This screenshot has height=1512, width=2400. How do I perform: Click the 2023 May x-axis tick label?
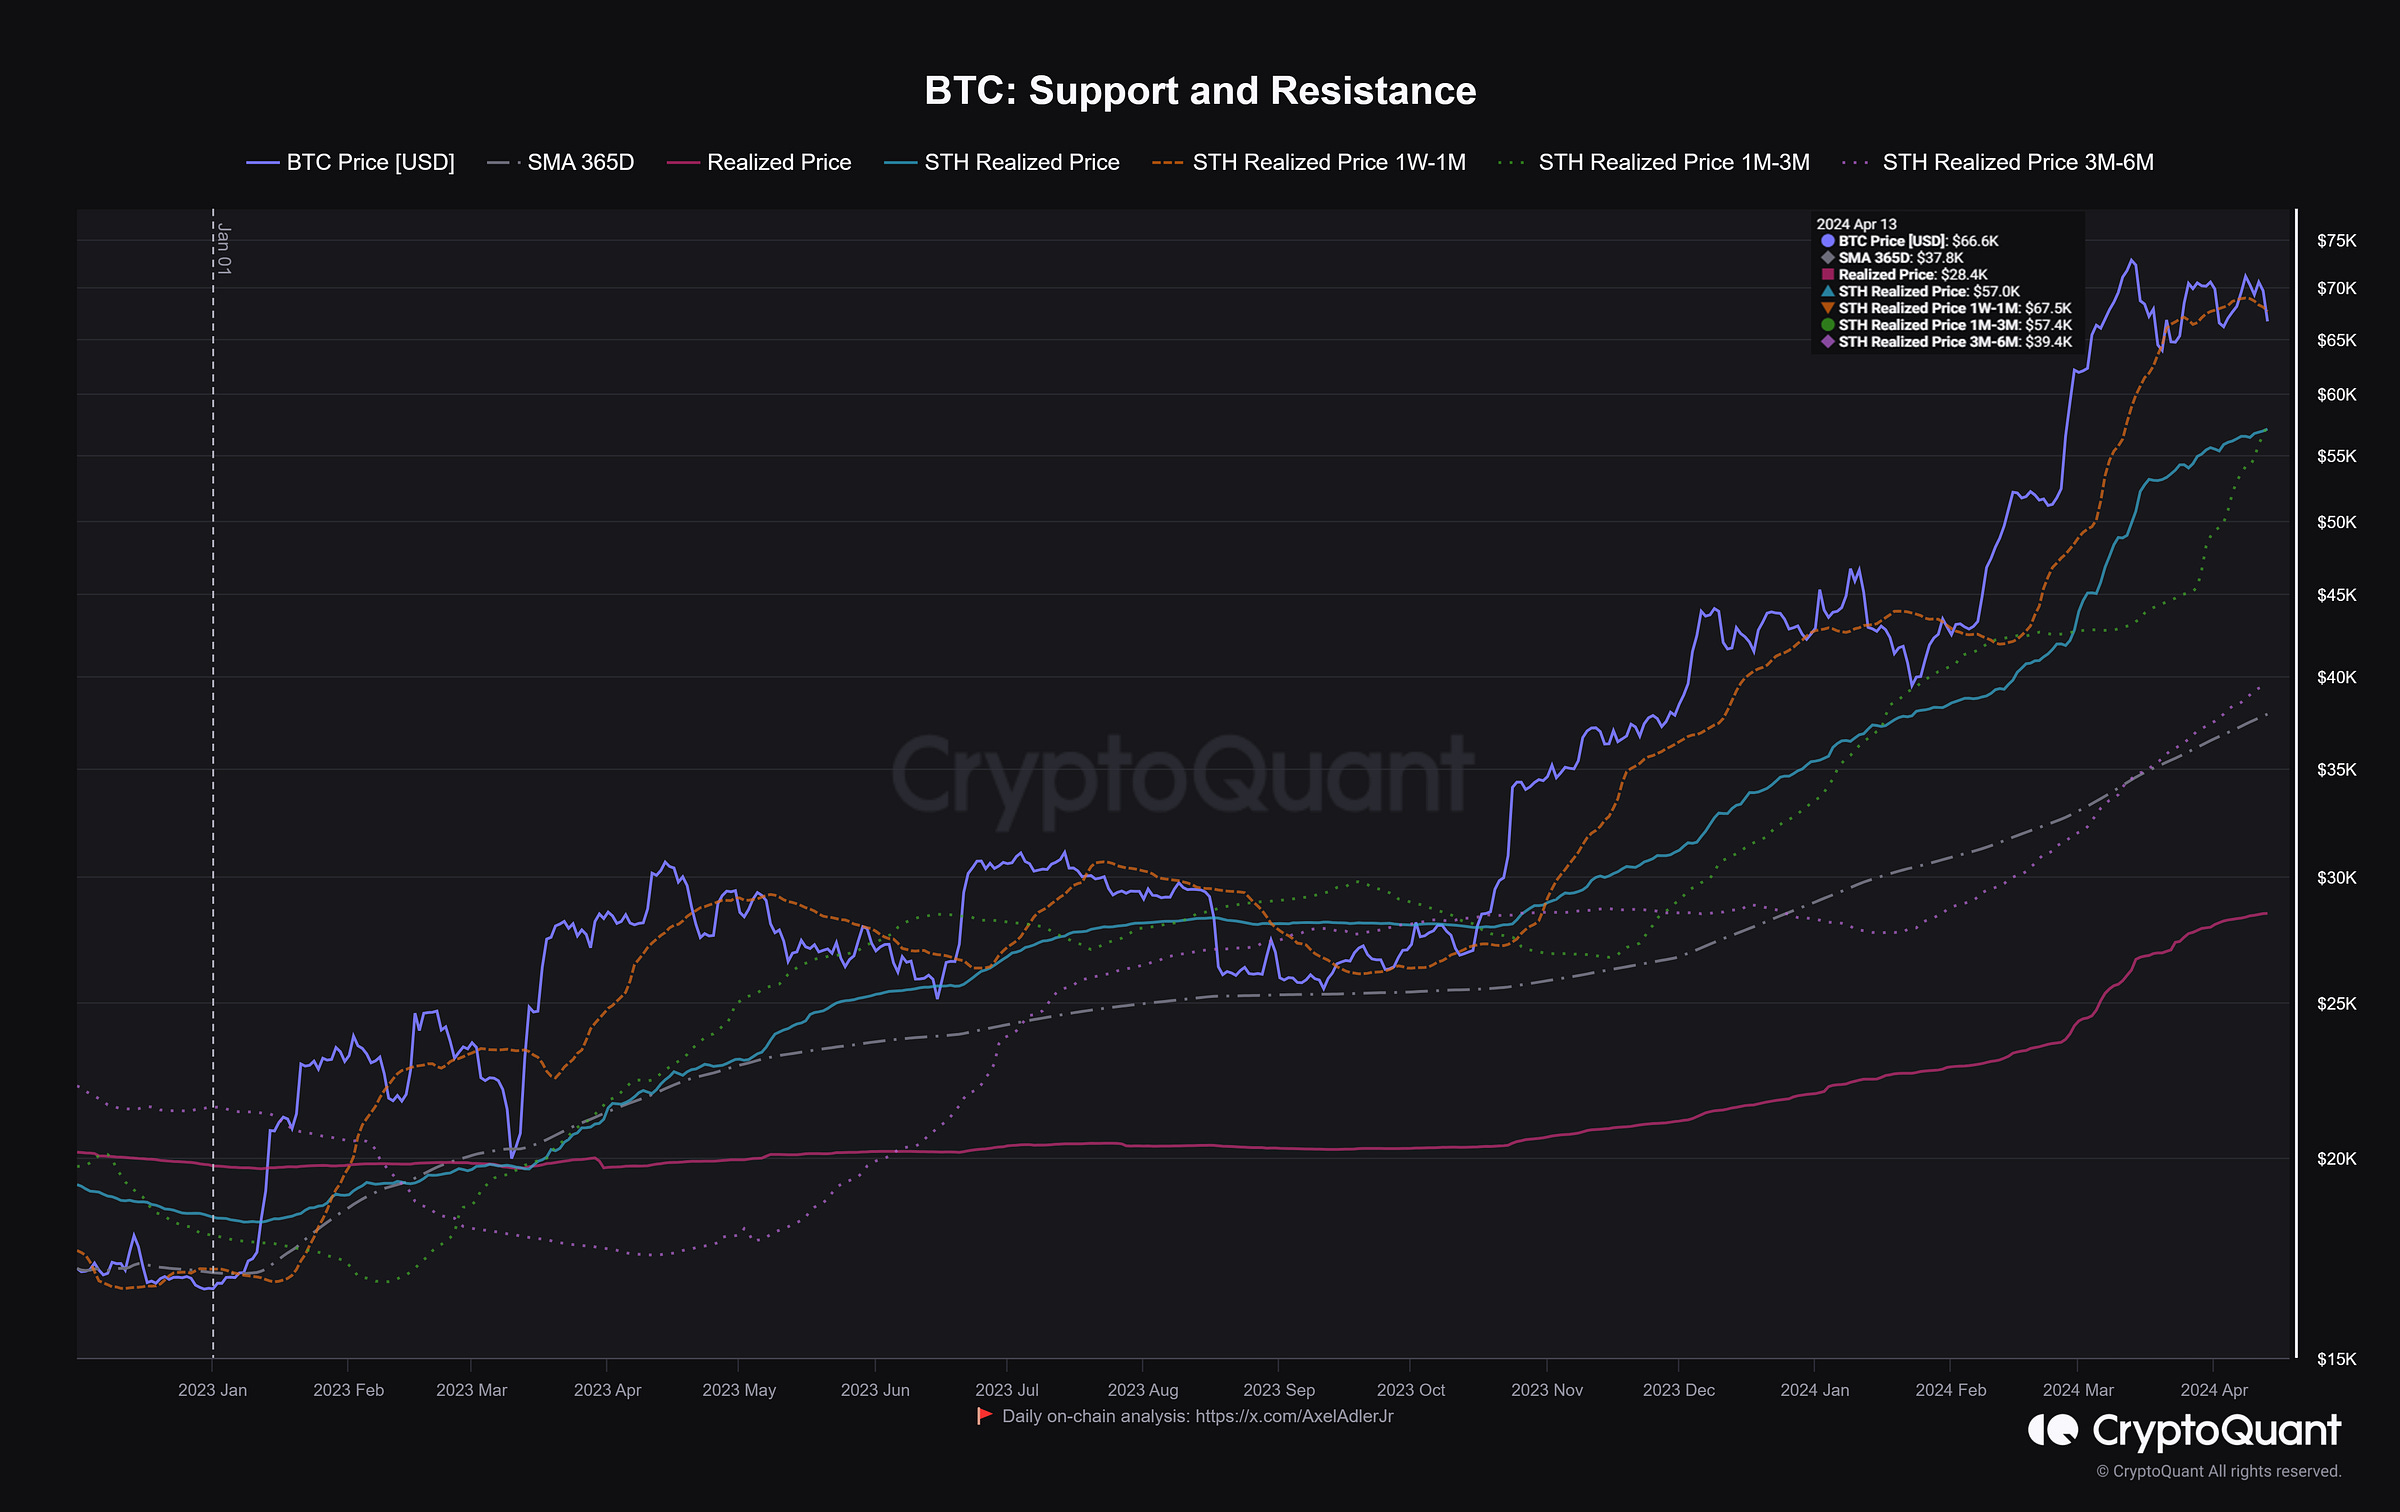coord(739,1390)
